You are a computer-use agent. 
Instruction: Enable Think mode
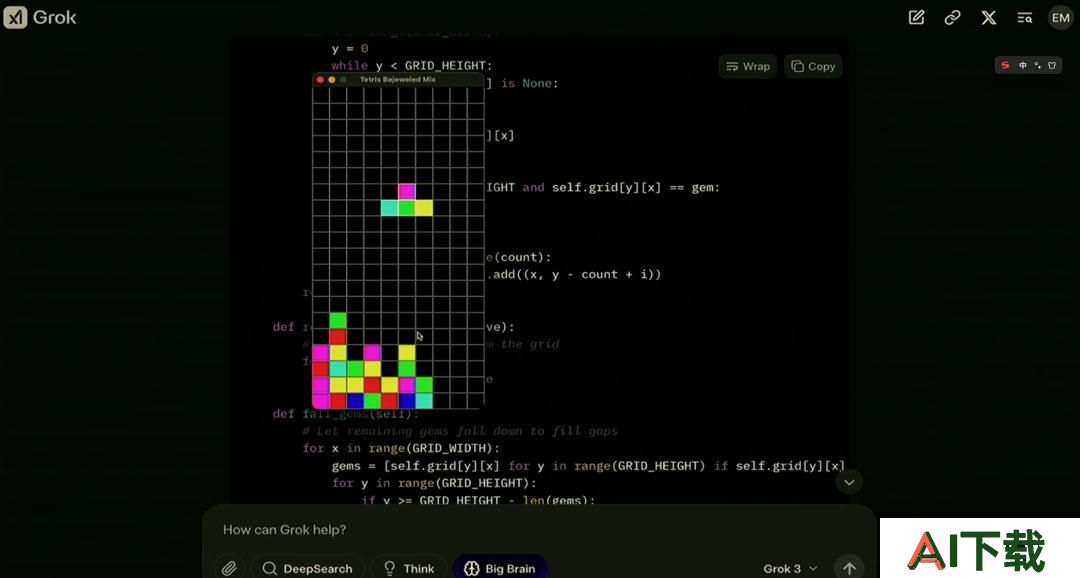[x=409, y=568]
